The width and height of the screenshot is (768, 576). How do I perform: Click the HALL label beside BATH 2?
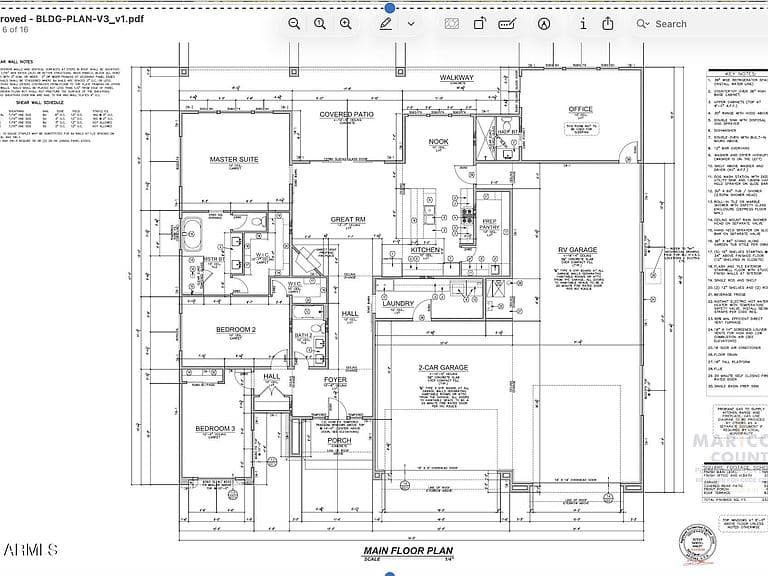(350, 314)
